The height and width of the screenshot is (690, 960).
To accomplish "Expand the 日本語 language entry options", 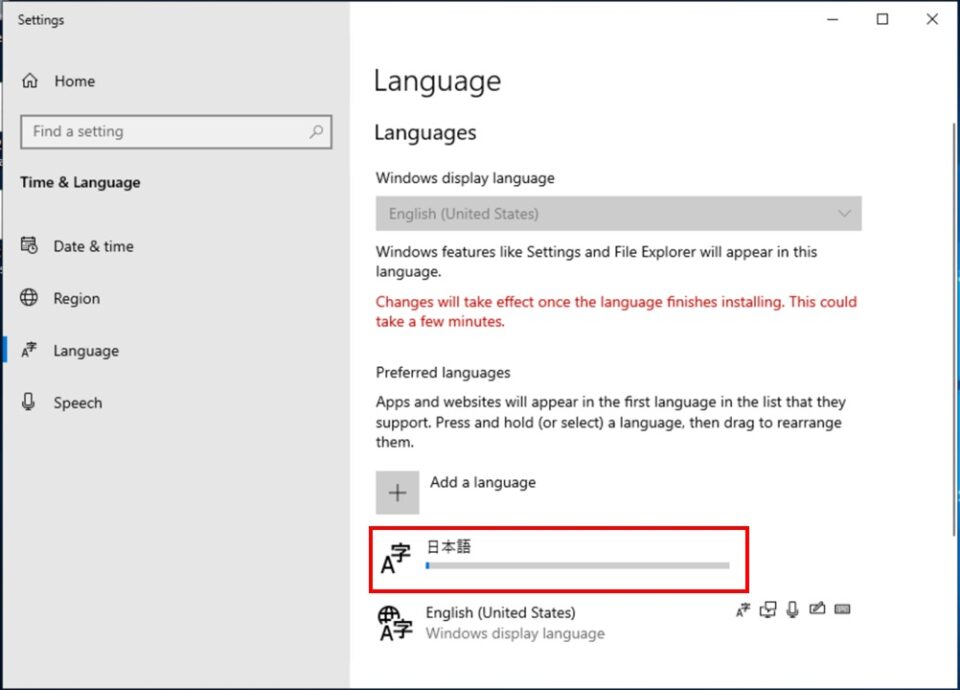I will click(560, 558).
